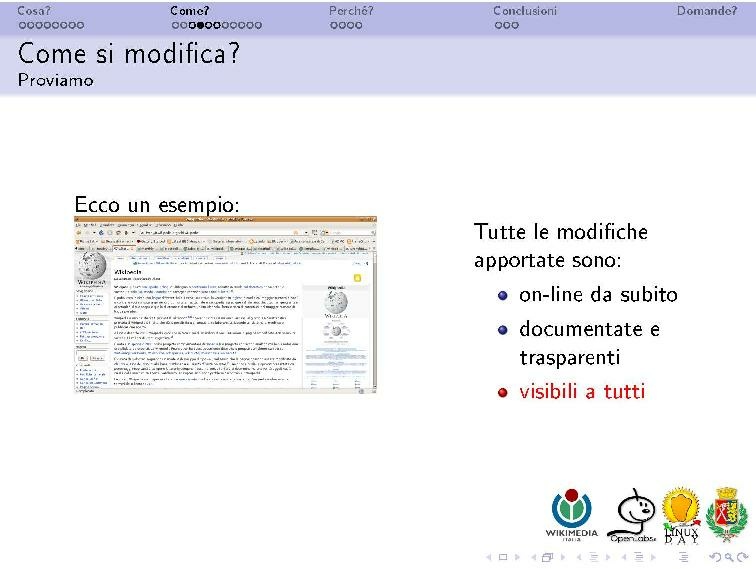Click 'Tutte le modifiche apportate sono:' text
Screen dimensions: 756x569
(561, 246)
